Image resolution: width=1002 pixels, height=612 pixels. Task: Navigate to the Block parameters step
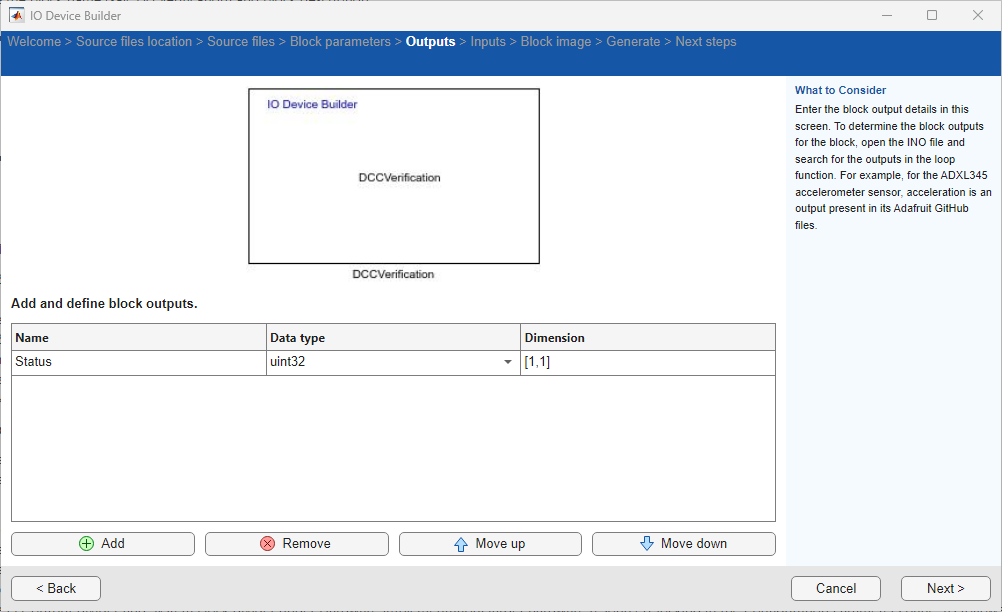point(339,41)
